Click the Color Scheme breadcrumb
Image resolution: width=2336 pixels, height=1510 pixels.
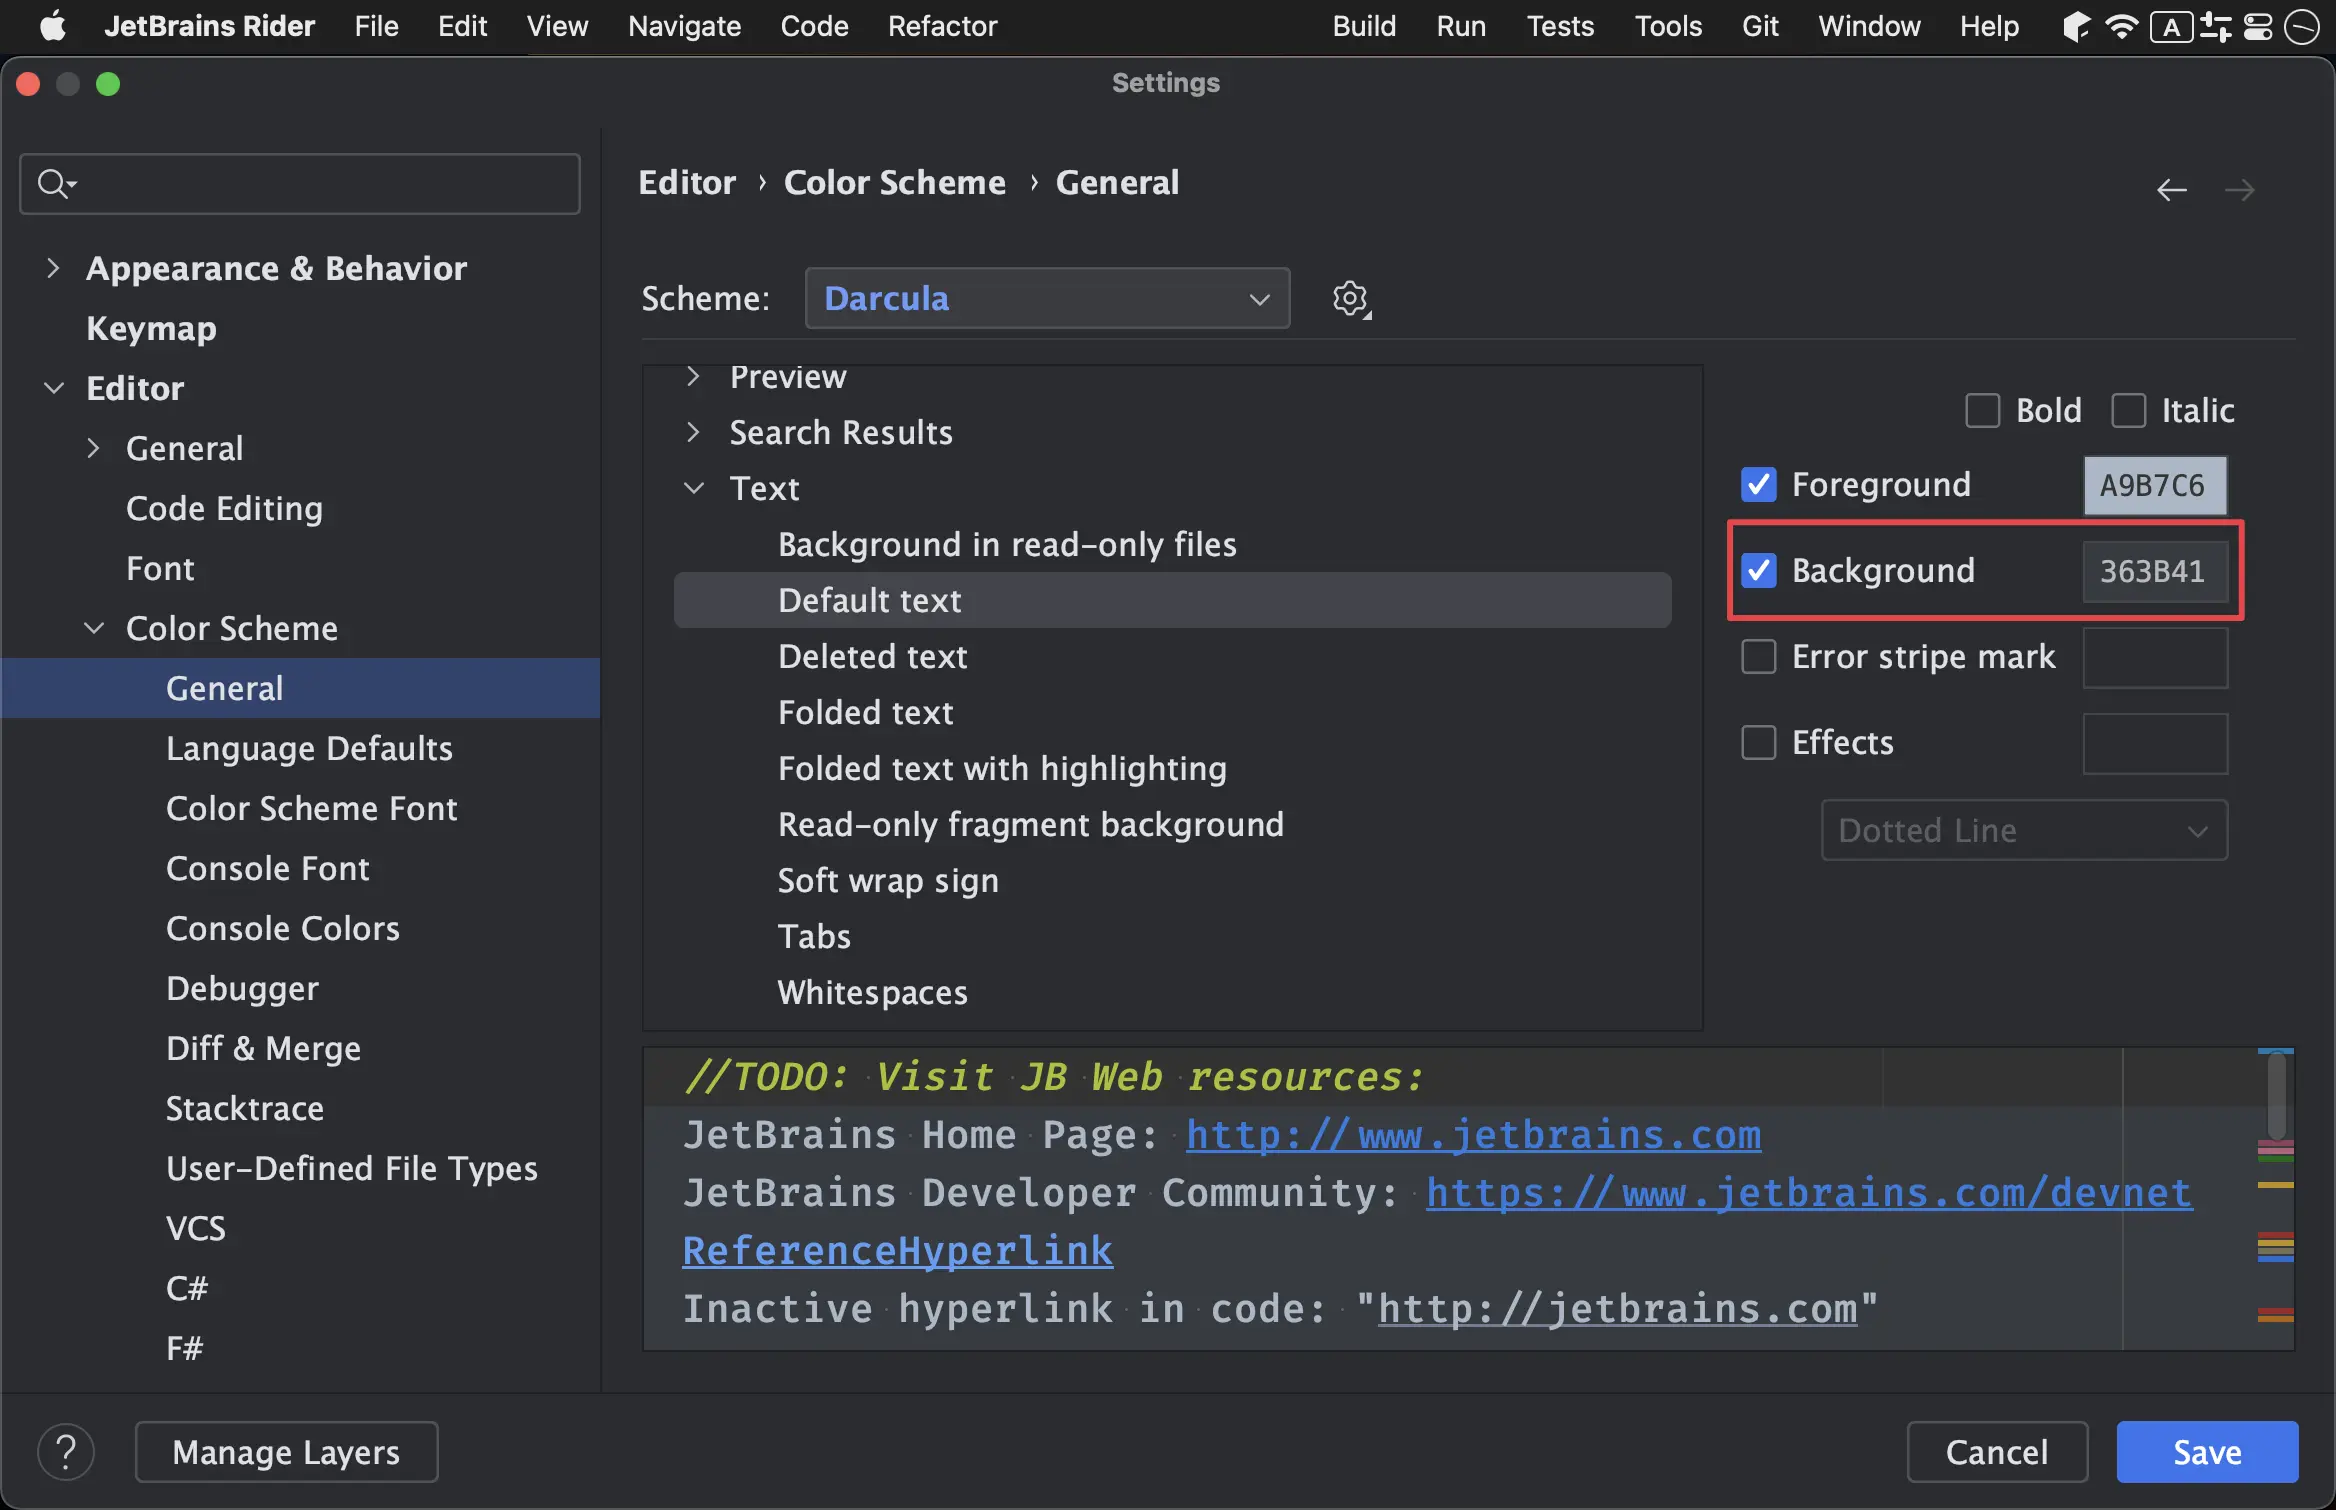click(x=894, y=182)
